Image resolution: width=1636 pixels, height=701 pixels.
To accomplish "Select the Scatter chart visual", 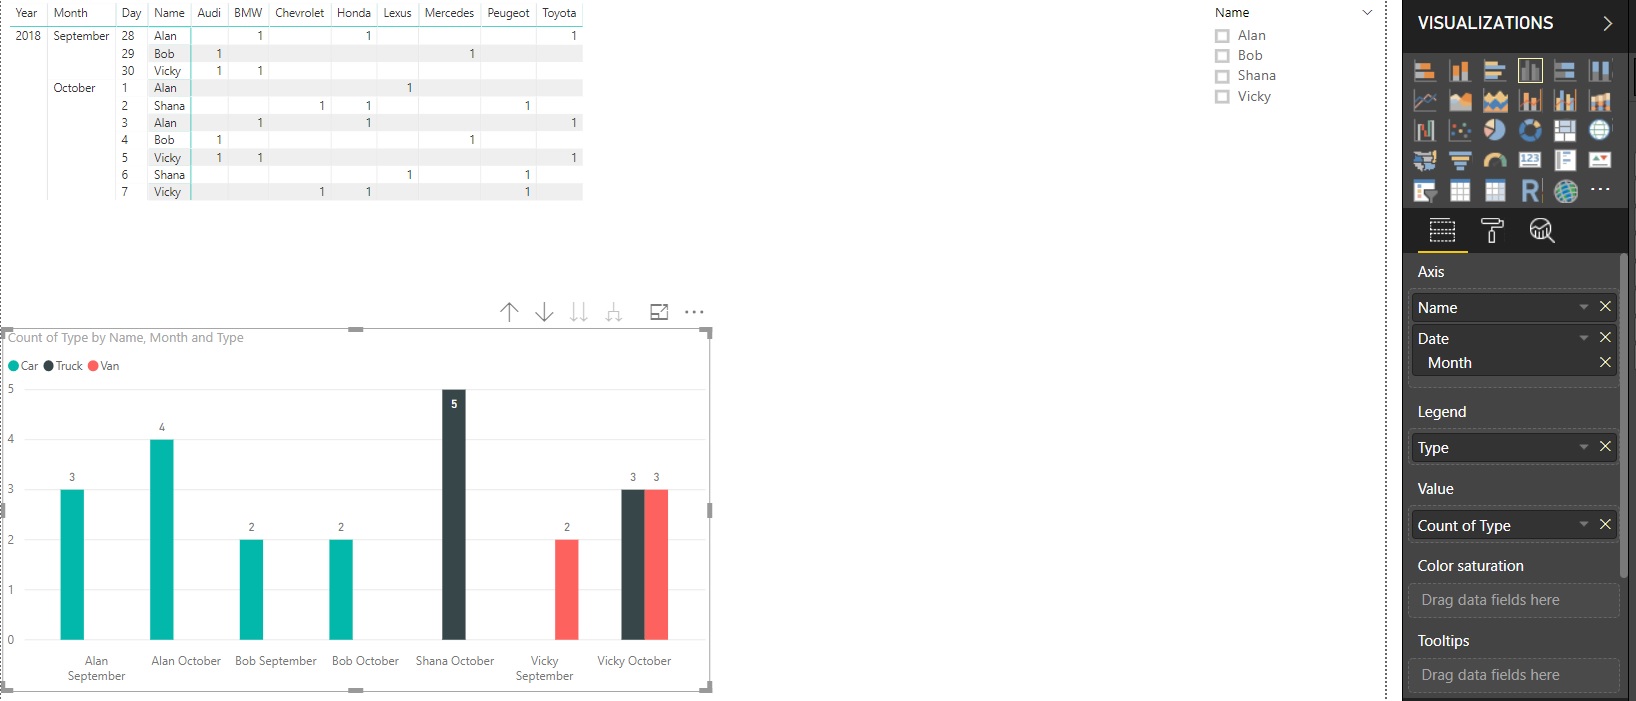I will pos(1460,131).
